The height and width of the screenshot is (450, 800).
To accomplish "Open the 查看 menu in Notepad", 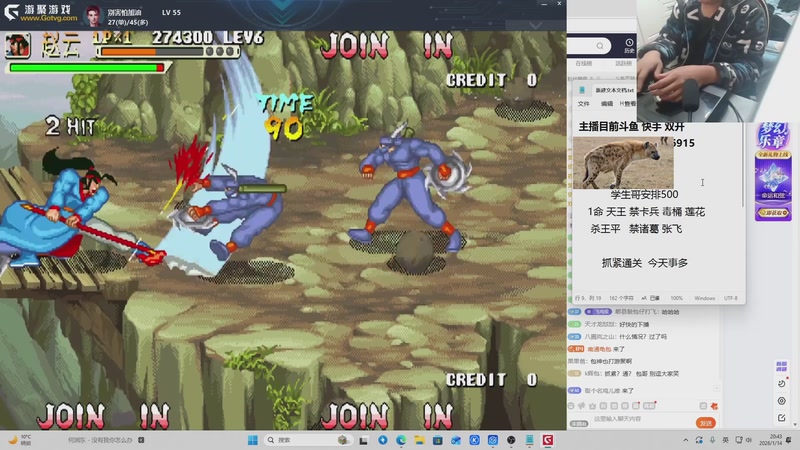I will tap(628, 104).
